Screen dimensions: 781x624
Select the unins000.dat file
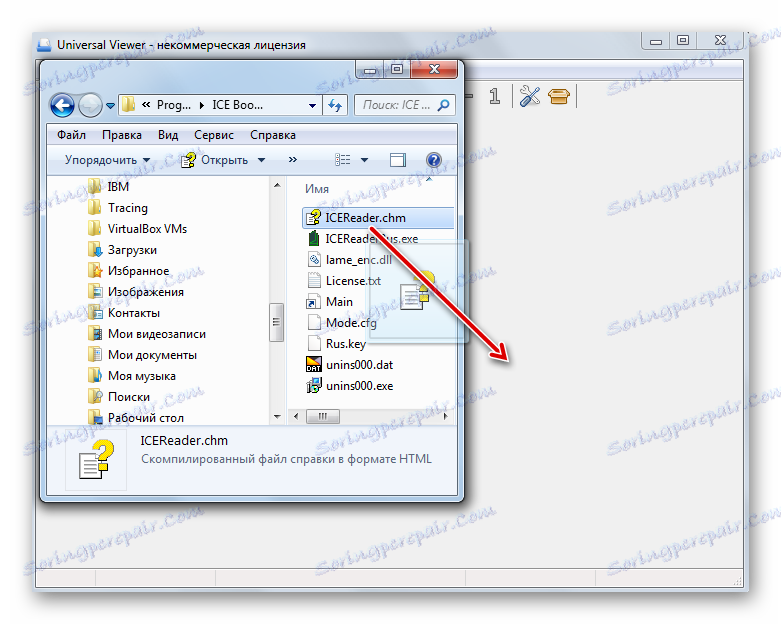pos(350,365)
